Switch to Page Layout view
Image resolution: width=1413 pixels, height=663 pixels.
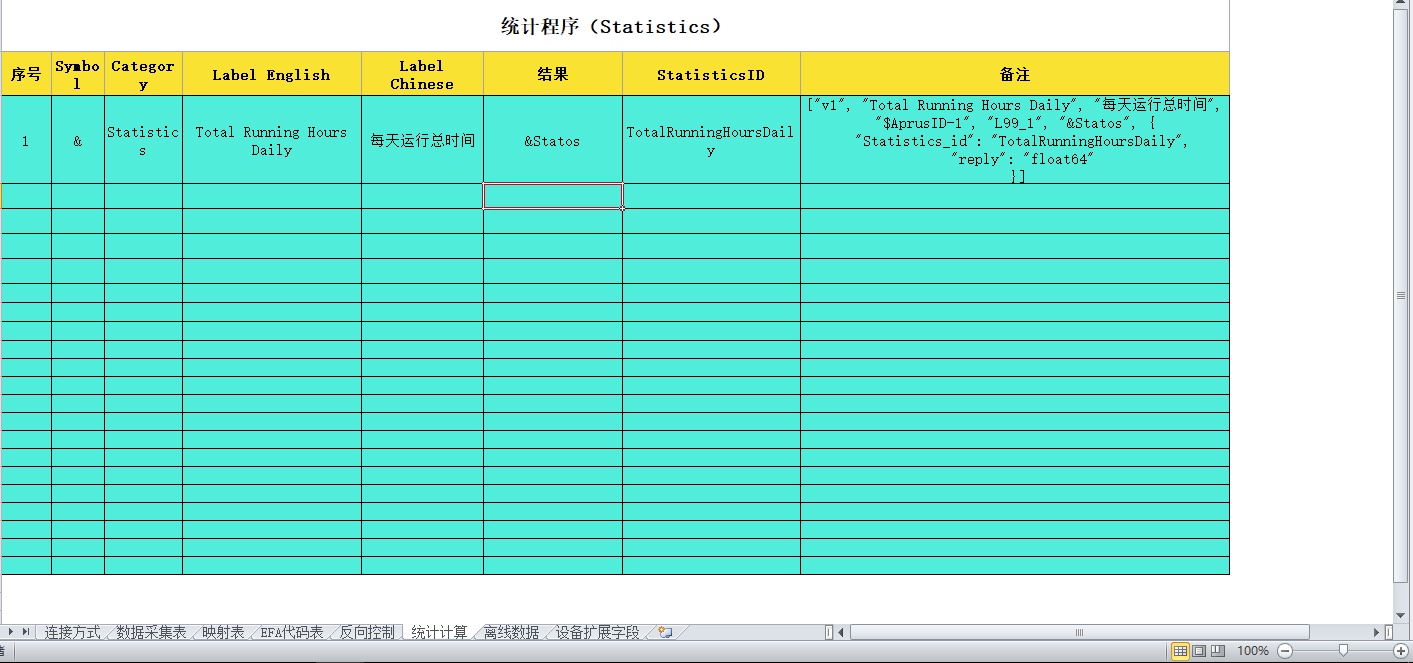1198,651
